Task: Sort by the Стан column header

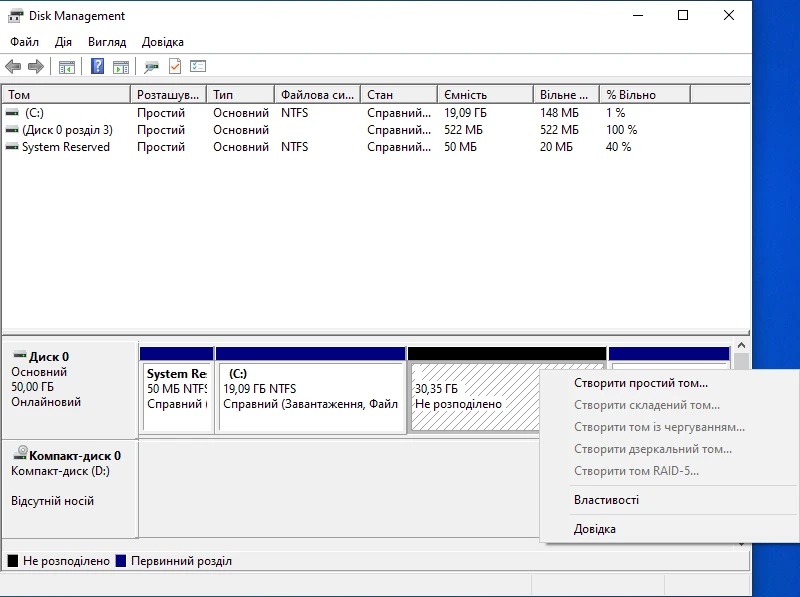Action: pyautogui.click(x=399, y=95)
